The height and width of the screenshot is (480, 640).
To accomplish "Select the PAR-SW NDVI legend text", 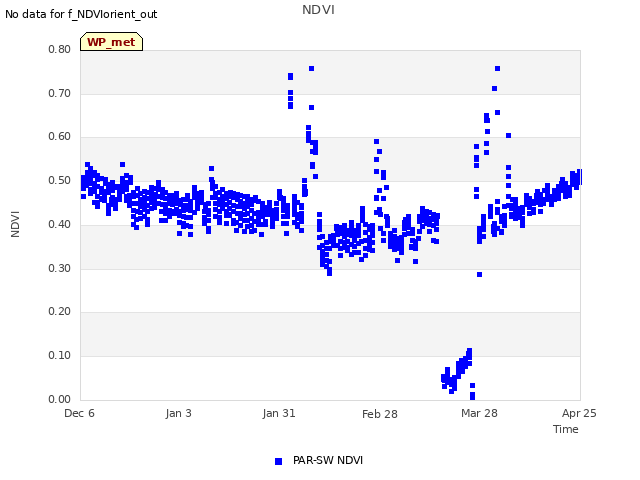I will pyautogui.click(x=328, y=460).
